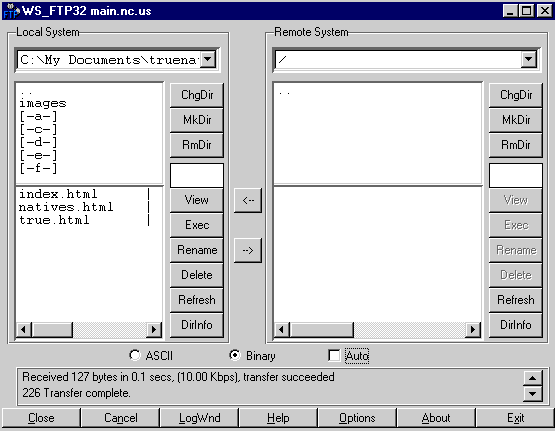Open the Options dialog
555x431 pixels.
pyautogui.click(x=357, y=418)
